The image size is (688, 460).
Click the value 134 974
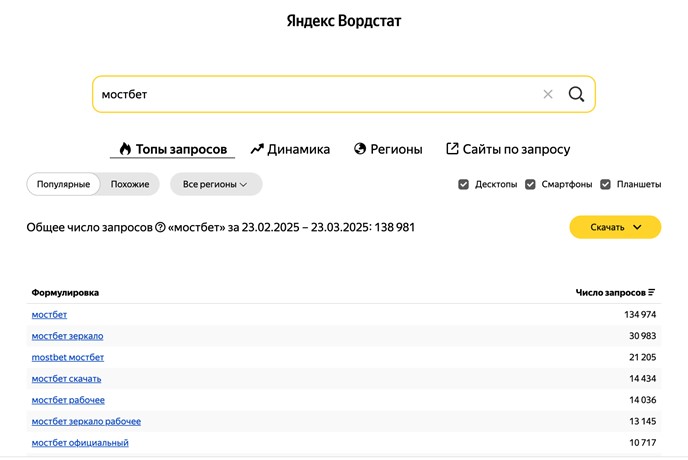[640, 315]
